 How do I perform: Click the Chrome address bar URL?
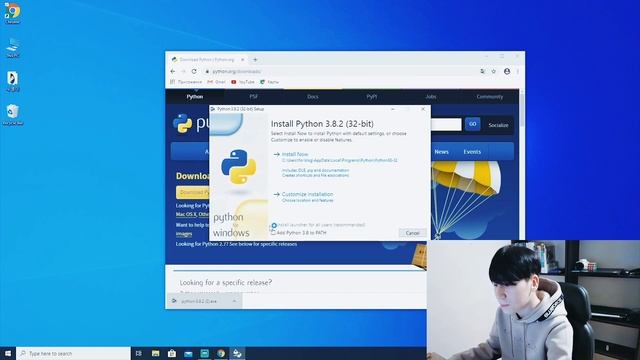237,71
